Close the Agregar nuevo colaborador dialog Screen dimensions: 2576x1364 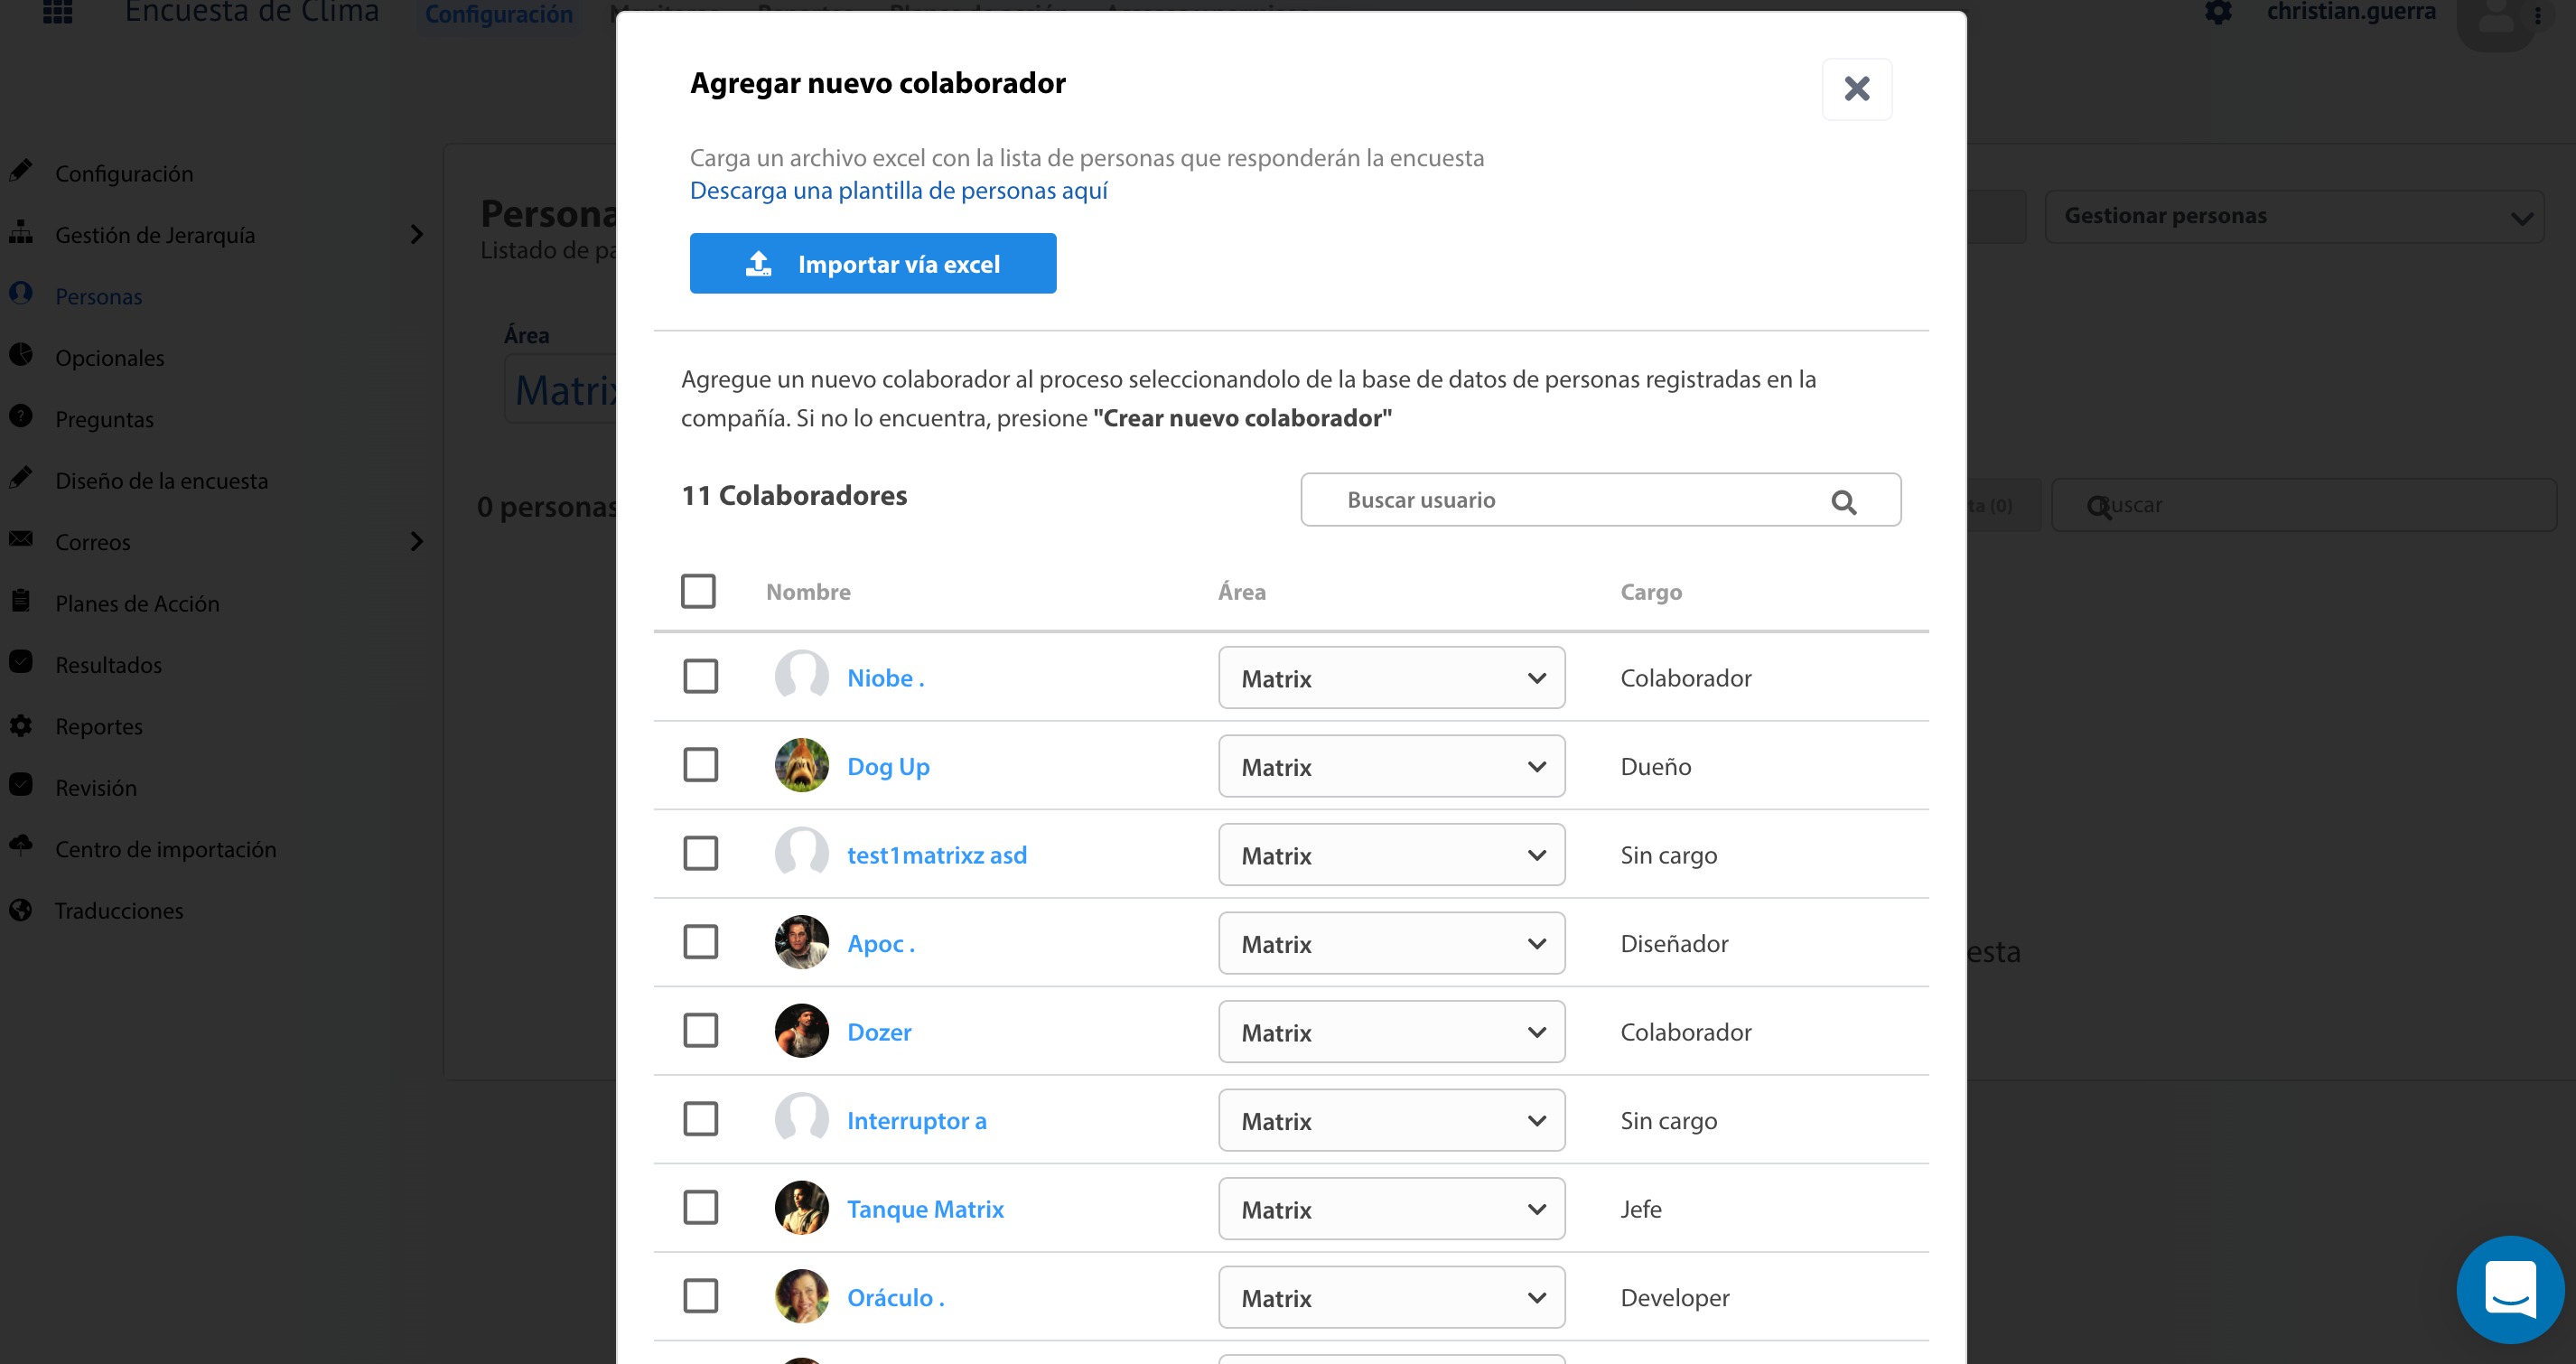click(1856, 89)
